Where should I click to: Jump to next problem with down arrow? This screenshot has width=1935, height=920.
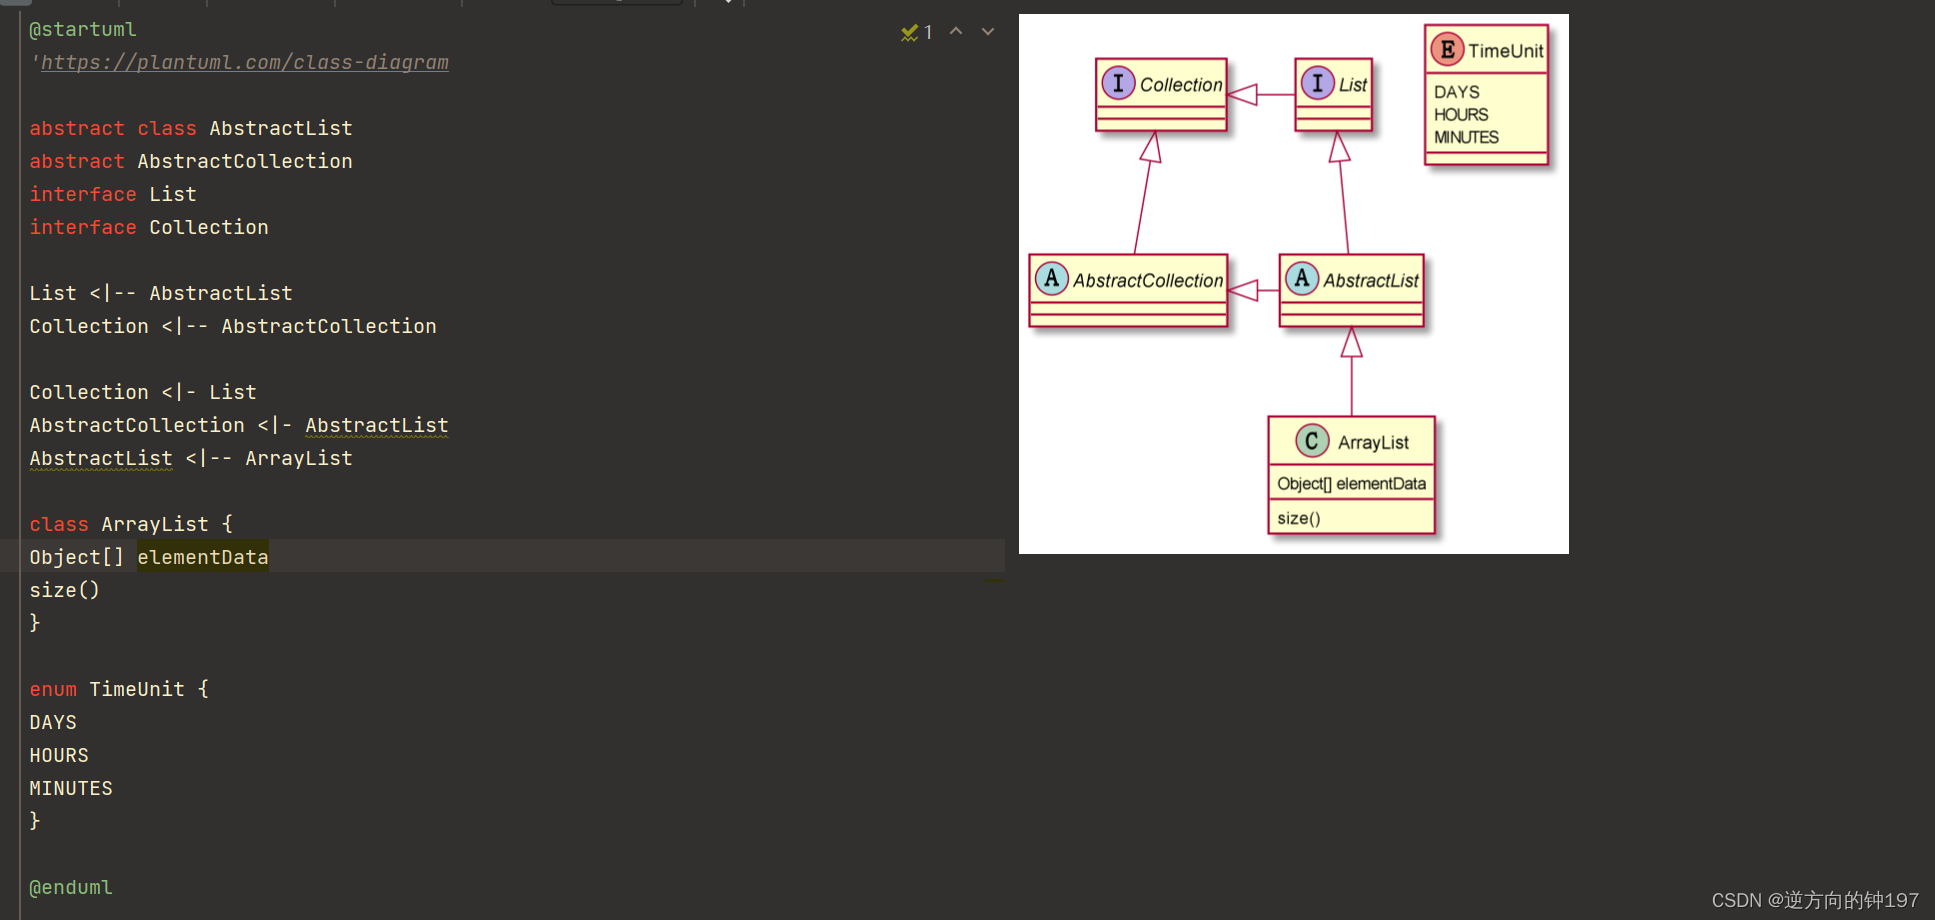click(x=987, y=31)
